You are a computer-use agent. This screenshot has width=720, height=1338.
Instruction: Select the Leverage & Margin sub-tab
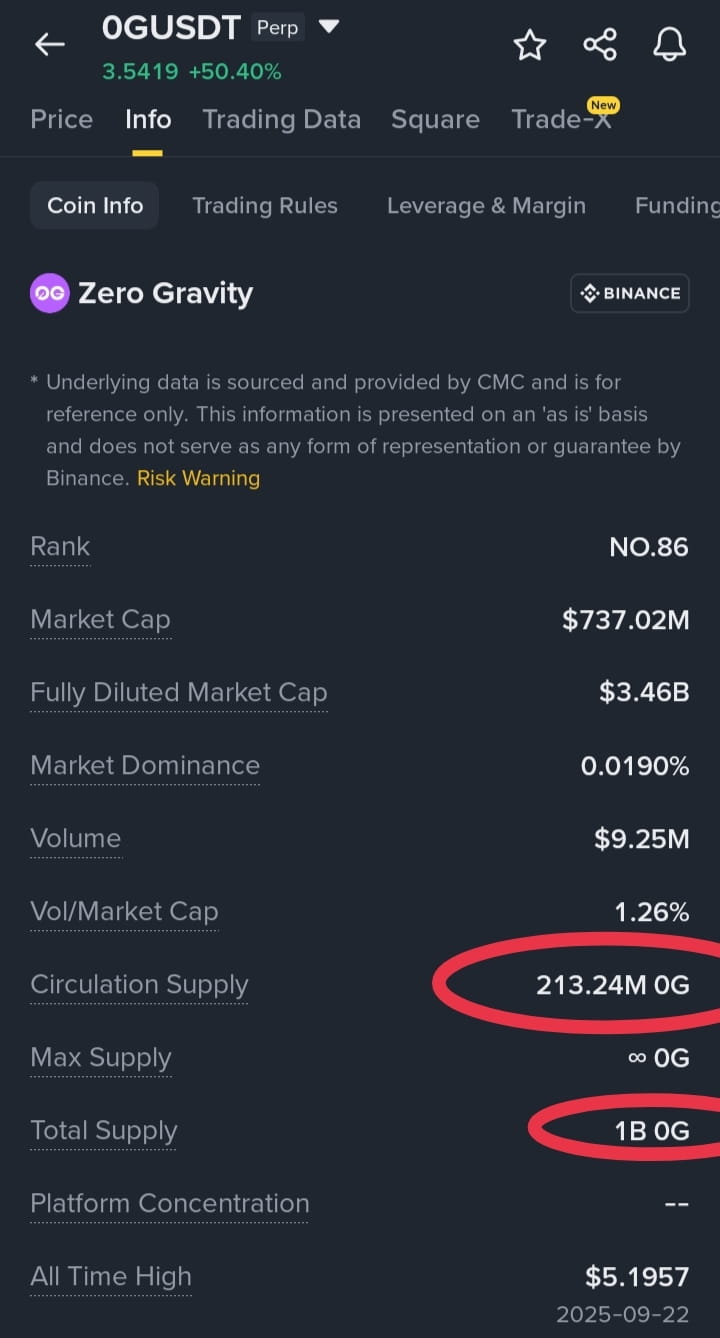(x=486, y=205)
